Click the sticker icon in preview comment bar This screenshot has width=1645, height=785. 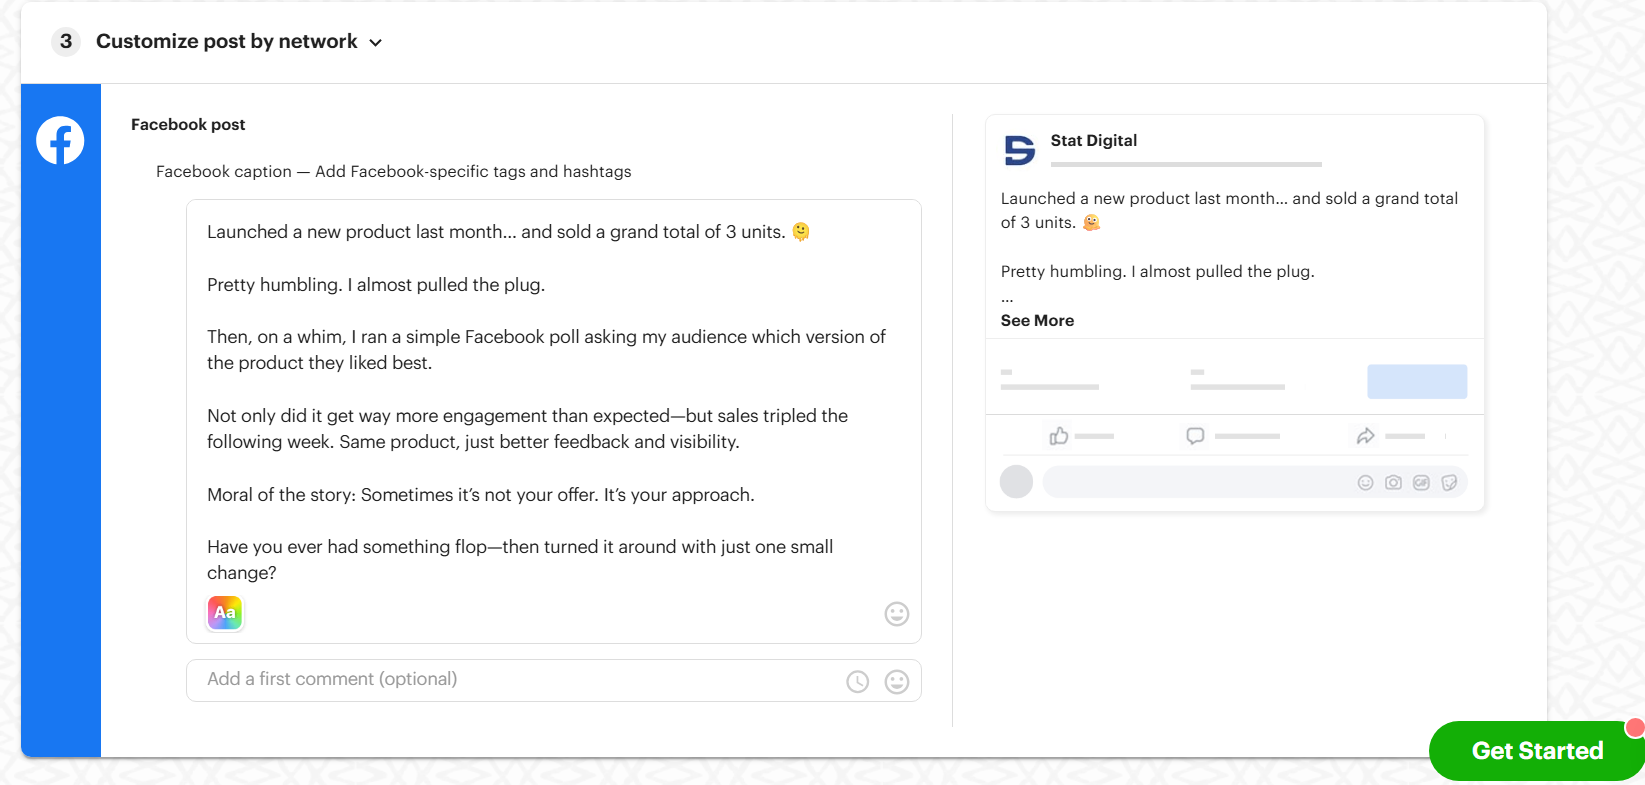click(x=1449, y=483)
